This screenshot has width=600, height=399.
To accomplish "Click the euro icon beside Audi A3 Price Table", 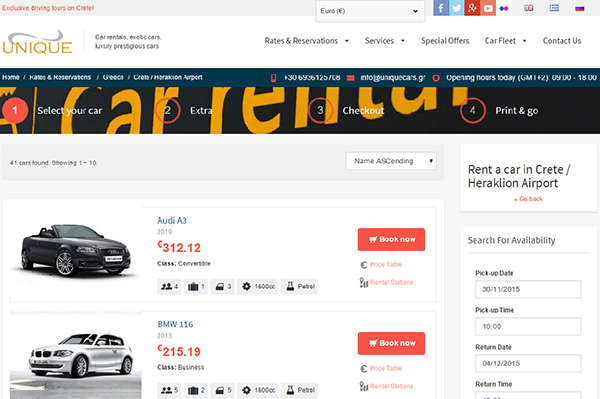I will point(364,265).
